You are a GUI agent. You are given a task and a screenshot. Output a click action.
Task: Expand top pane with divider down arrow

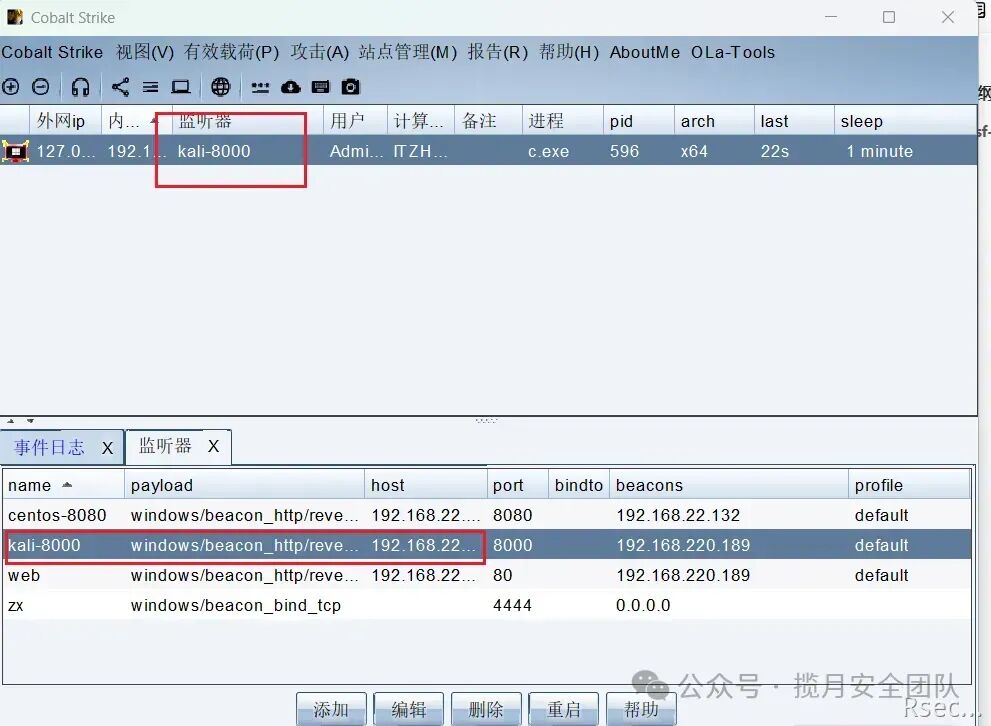pyautogui.click(x=30, y=420)
